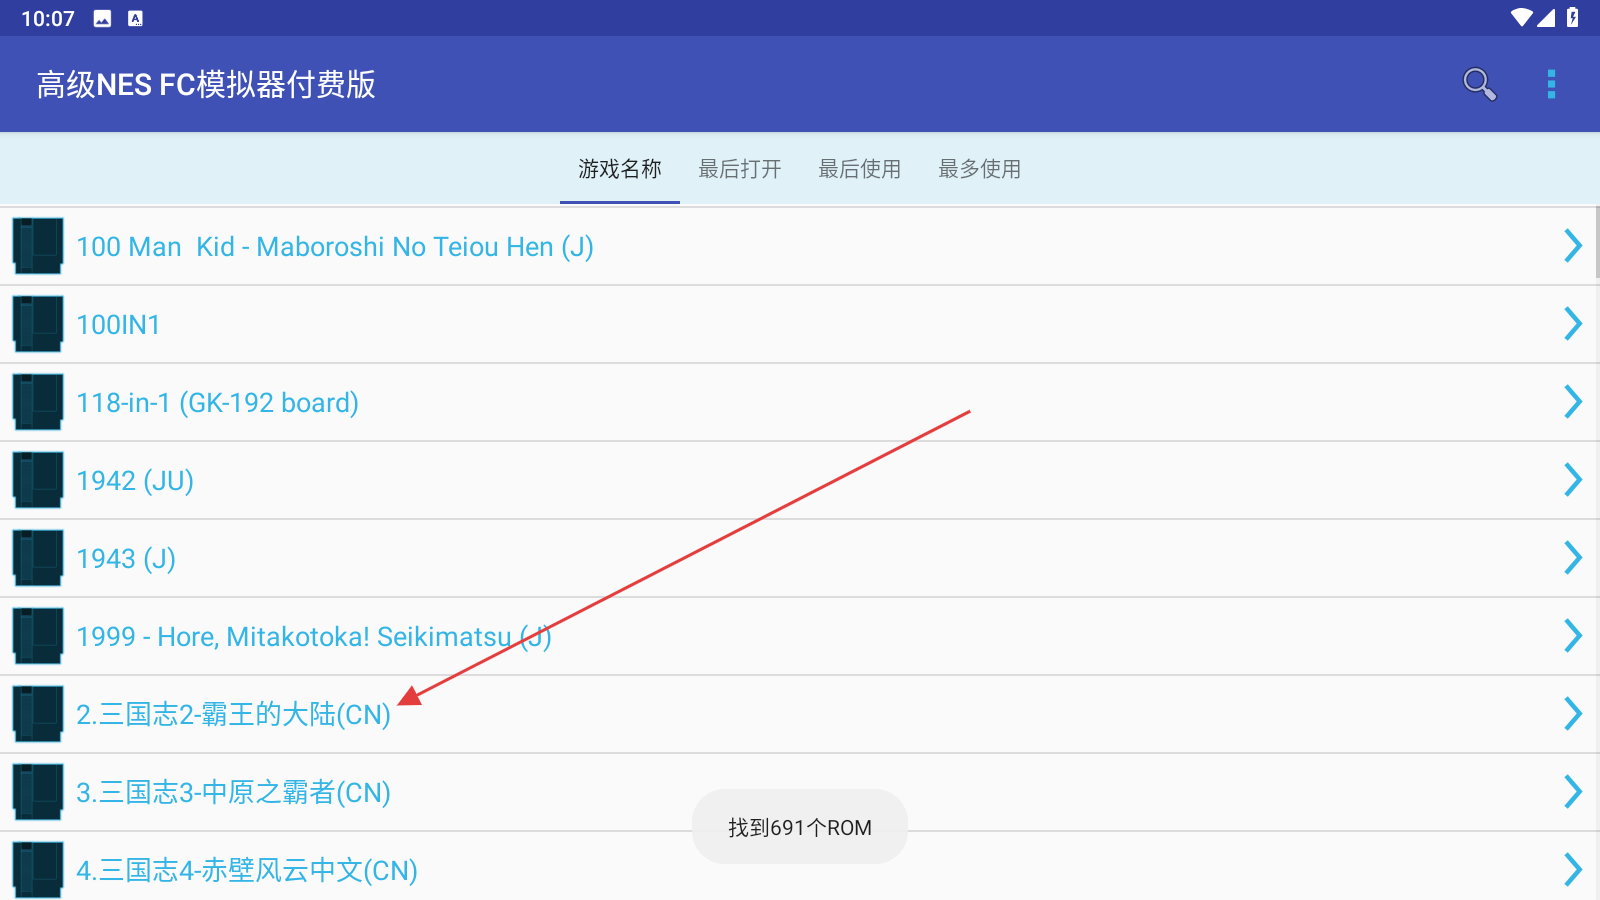Open 3.三国志3-中原之霸者(CN) game
This screenshot has width=1600, height=900.
click(800, 792)
